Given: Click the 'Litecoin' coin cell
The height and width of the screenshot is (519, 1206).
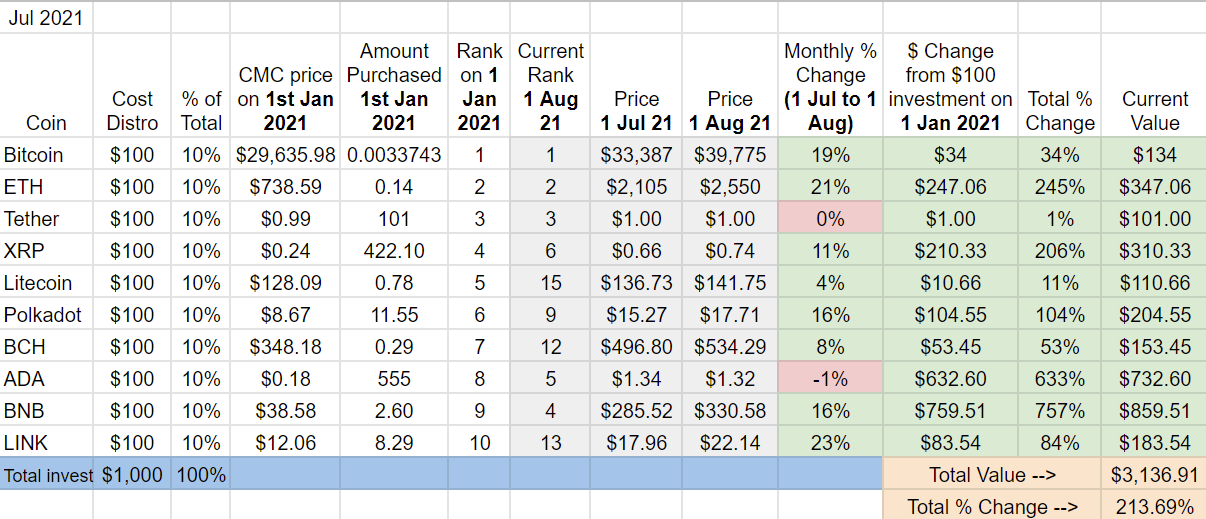Looking at the screenshot, I should coord(47,283).
